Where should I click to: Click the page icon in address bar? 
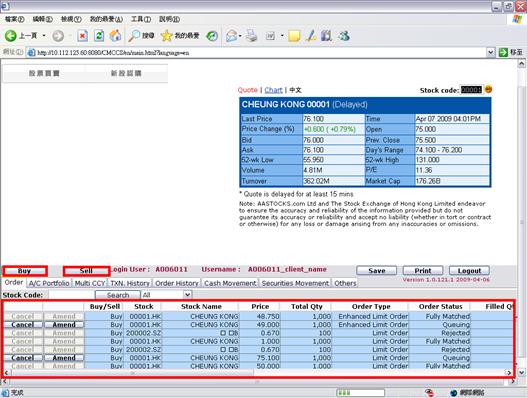click(x=31, y=52)
